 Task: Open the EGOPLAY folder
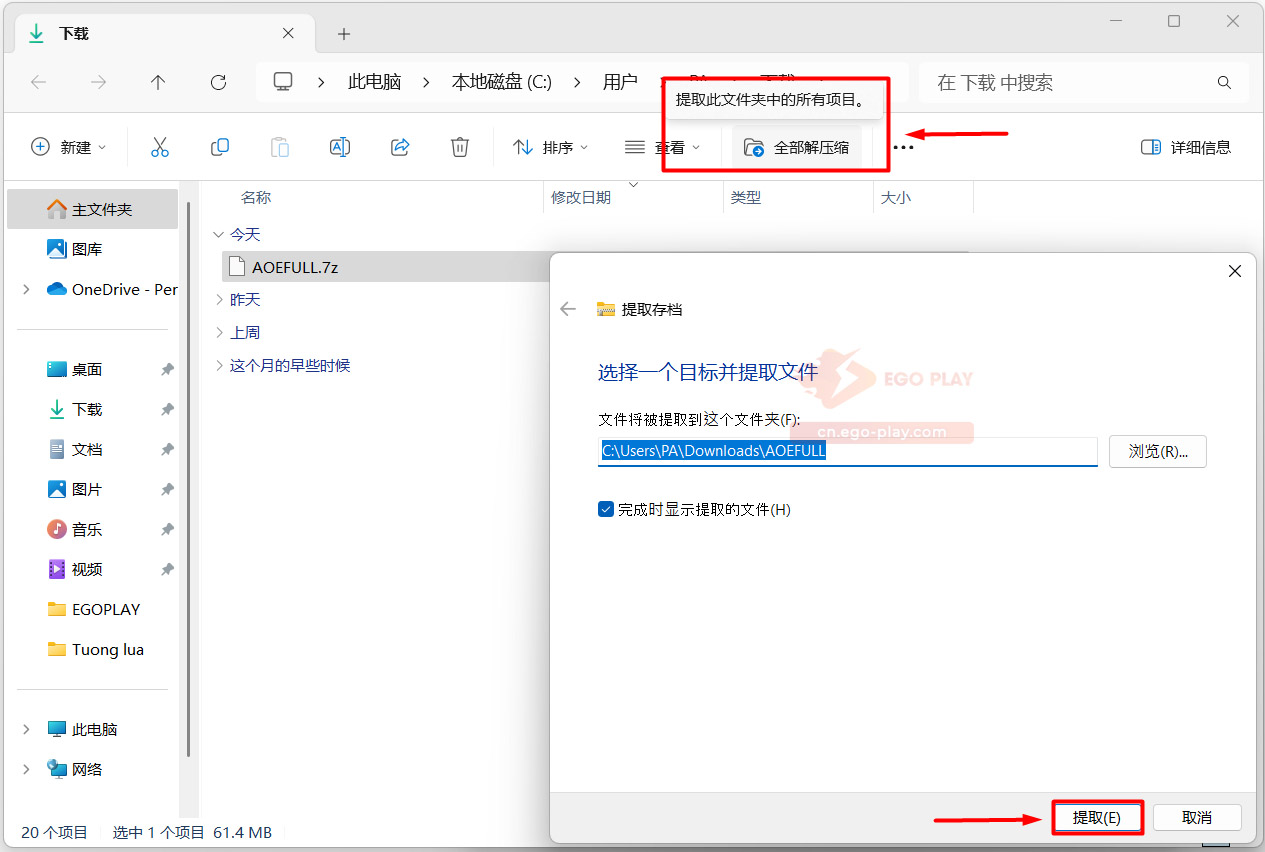92,609
